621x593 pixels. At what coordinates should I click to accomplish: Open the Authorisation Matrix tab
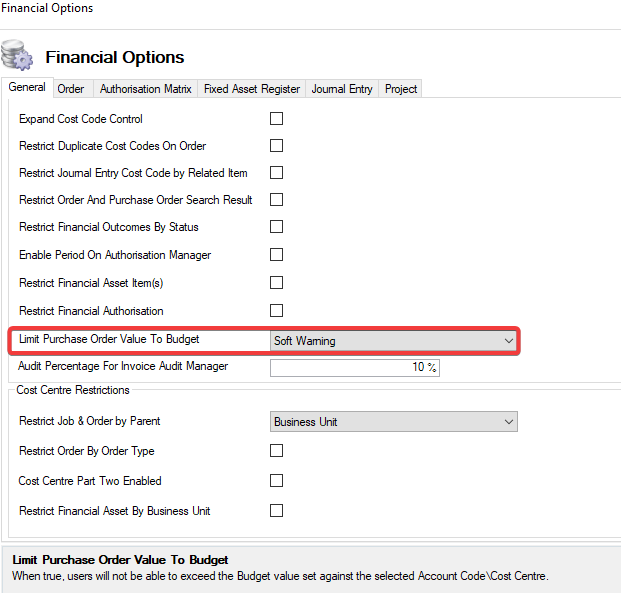click(146, 89)
